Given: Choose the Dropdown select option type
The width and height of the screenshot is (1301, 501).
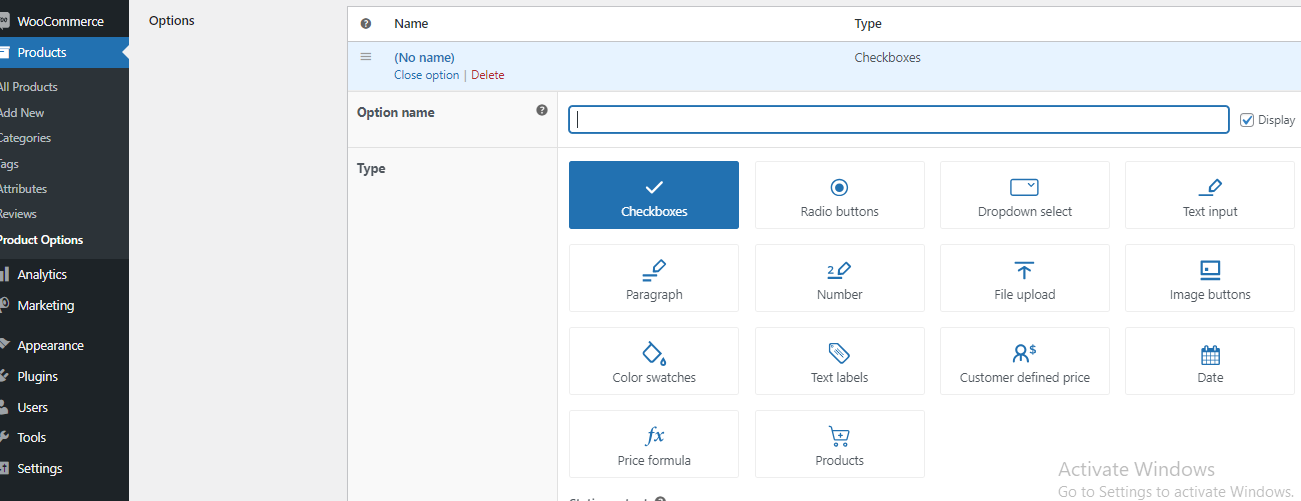Looking at the screenshot, I should point(1024,195).
